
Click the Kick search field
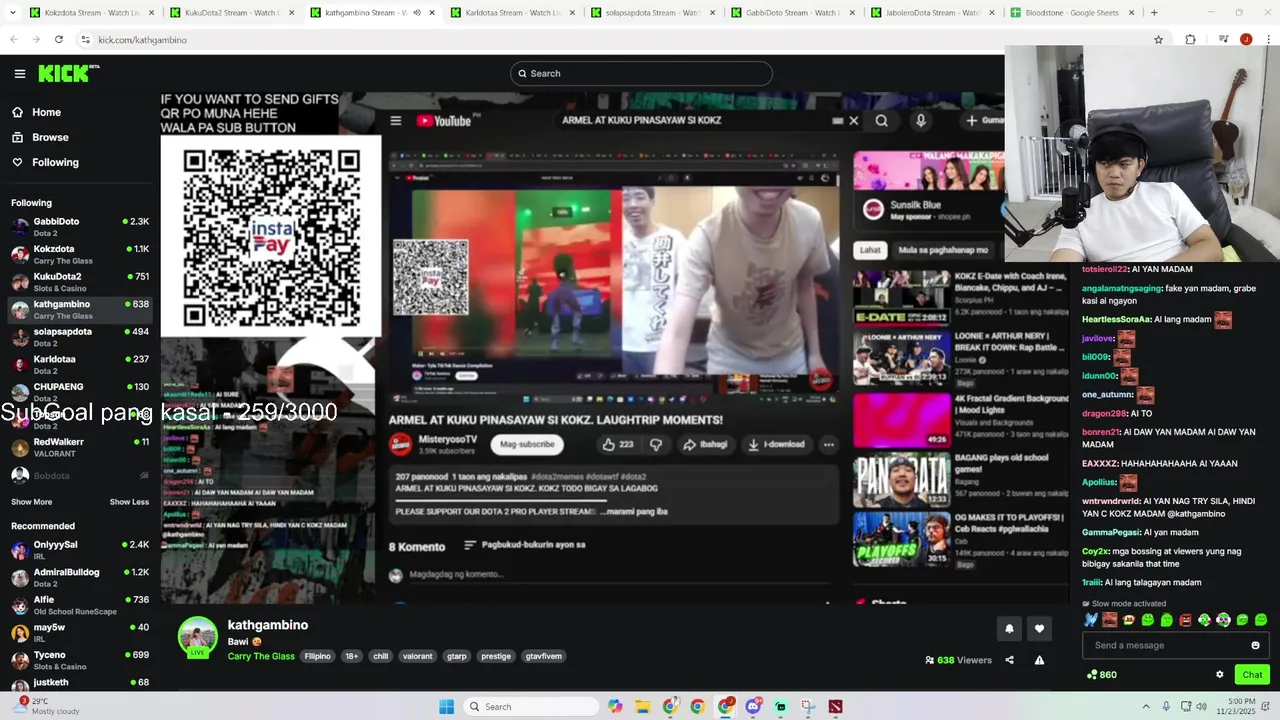(641, 73)
